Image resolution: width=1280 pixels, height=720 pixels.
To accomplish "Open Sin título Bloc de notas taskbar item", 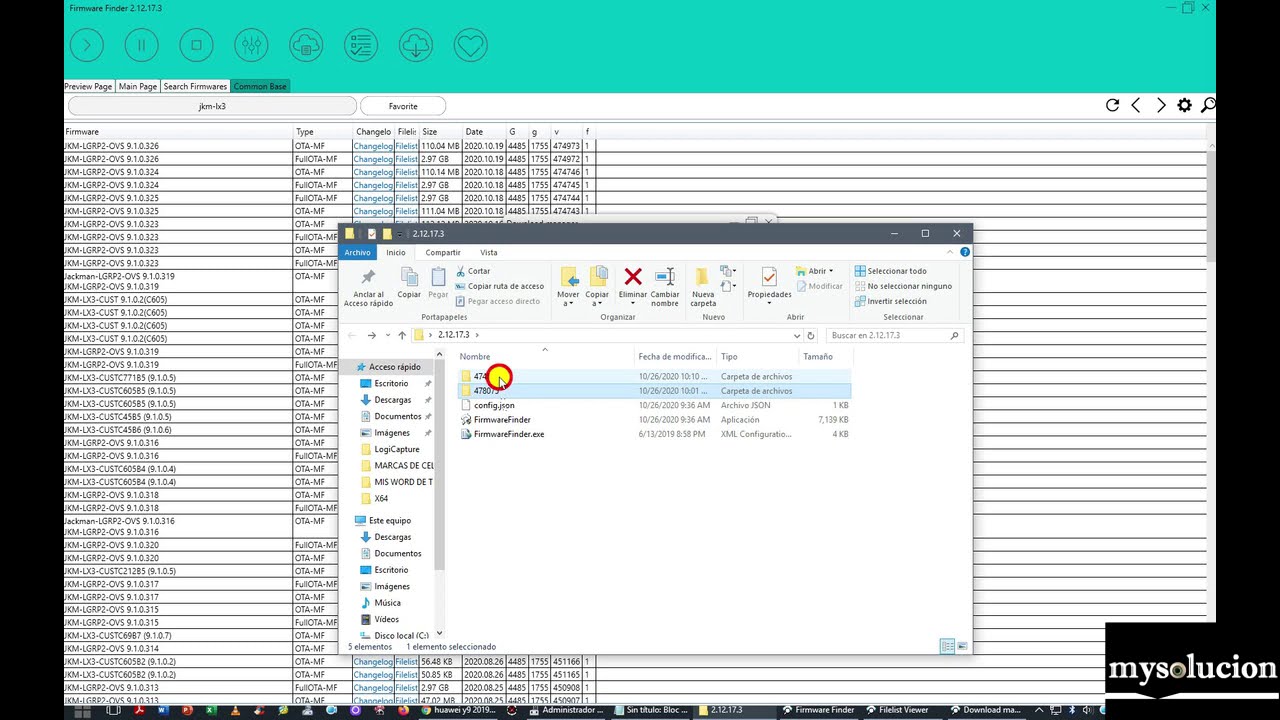I will point(650,710).
